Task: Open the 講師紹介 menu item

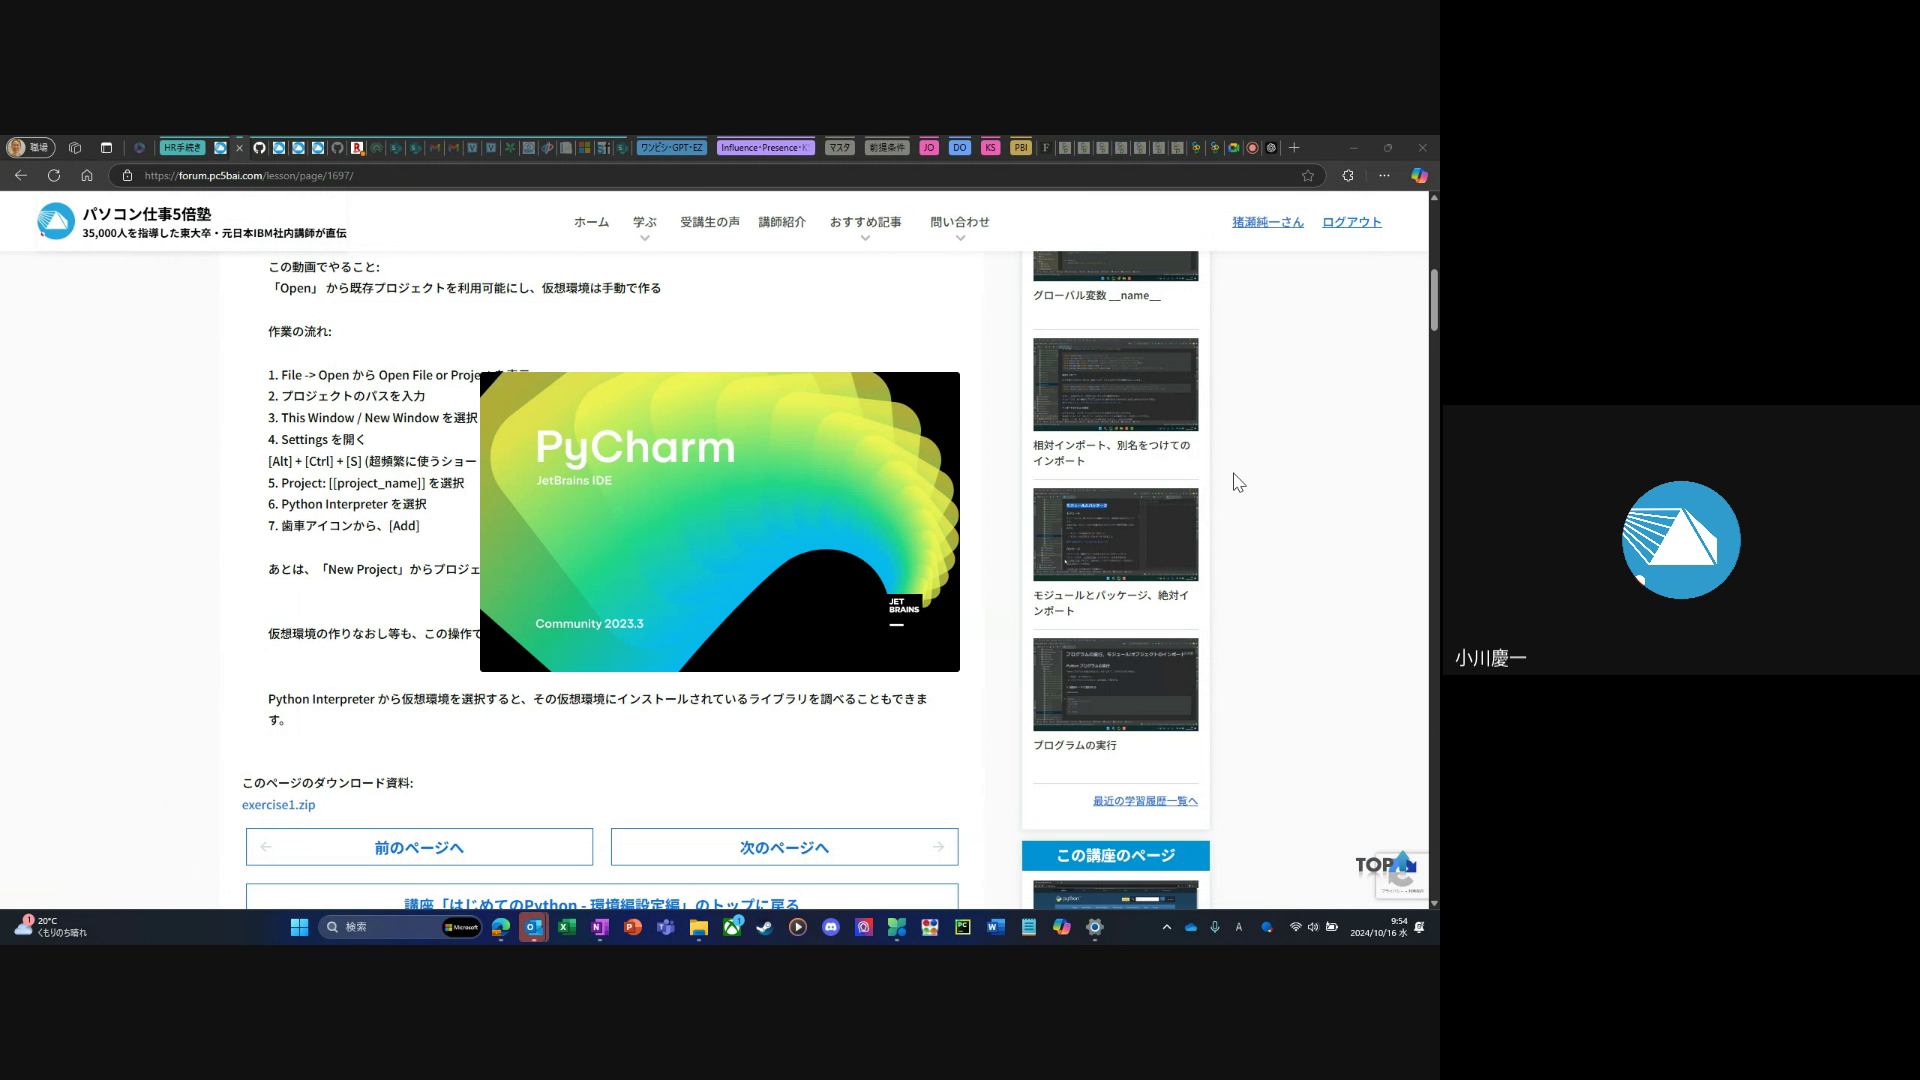Action: point(781,222)
